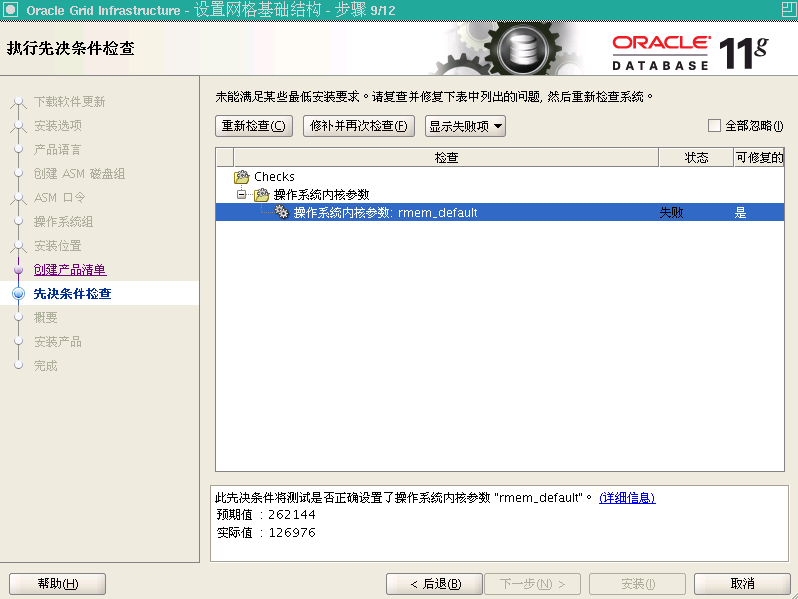Click the 安装选项 step

[x=58, y=126]
